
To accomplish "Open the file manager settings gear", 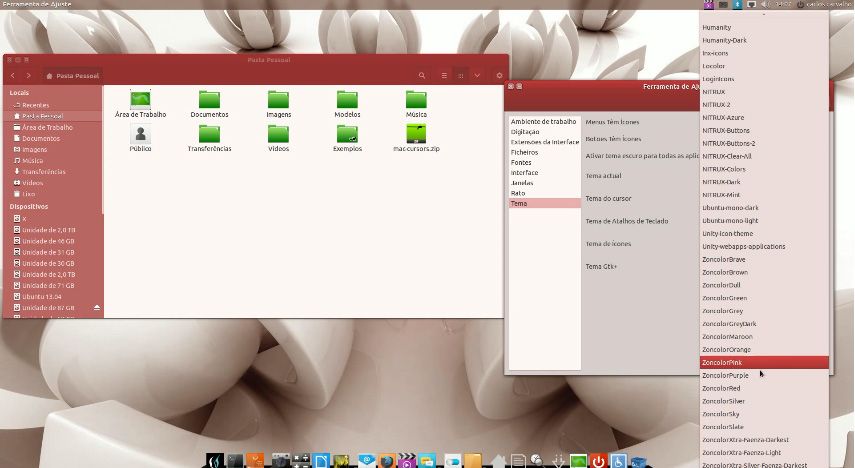I will (499, 76).
